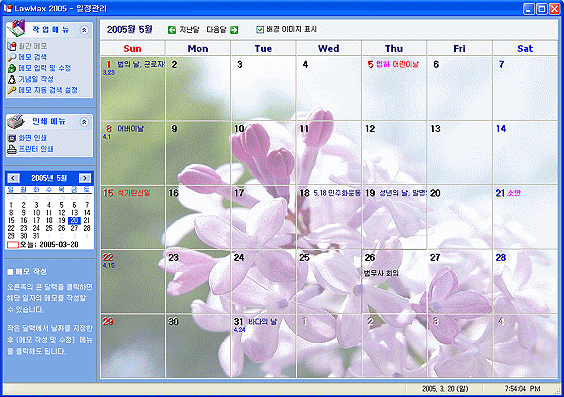Select May 21 소만 day cell
The height and width of the screenshot is (397, 564).
(525, 217)
